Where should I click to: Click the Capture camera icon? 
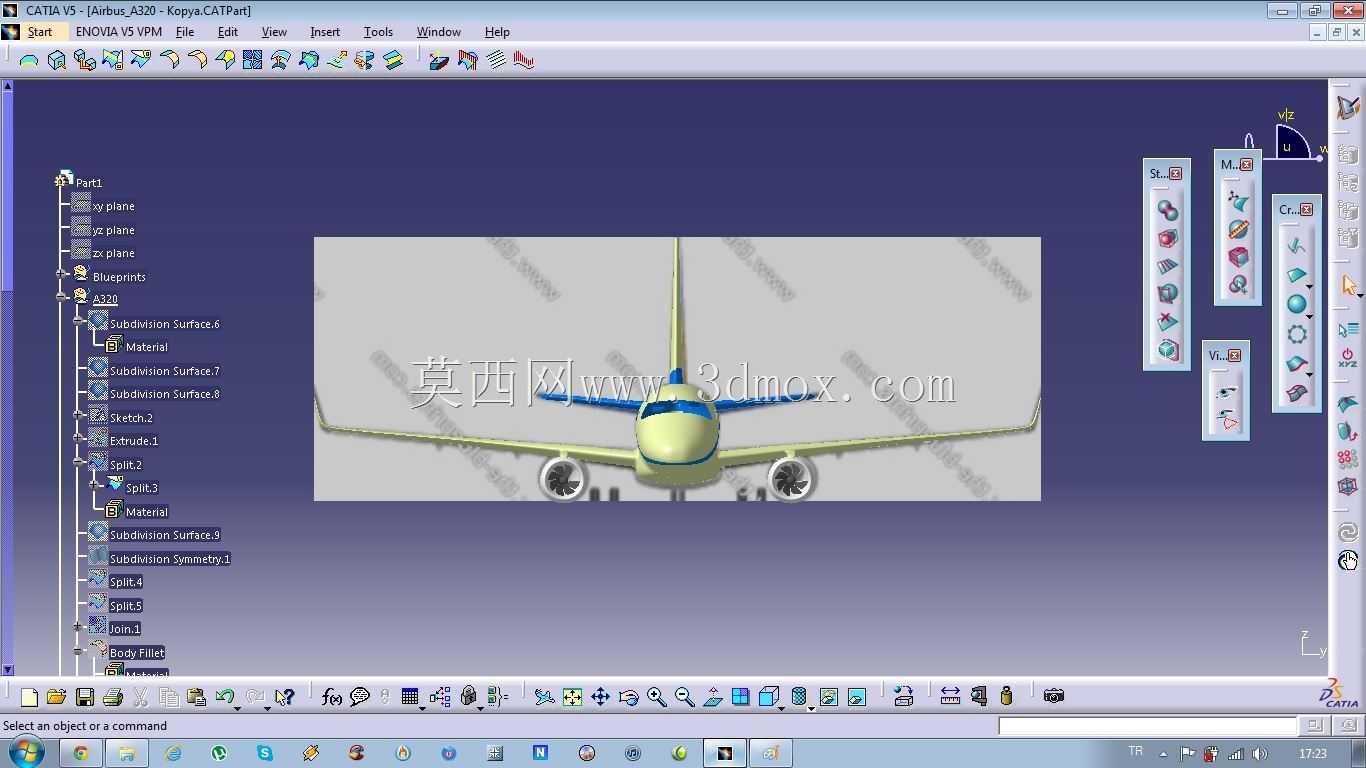tap(1053, 696)
